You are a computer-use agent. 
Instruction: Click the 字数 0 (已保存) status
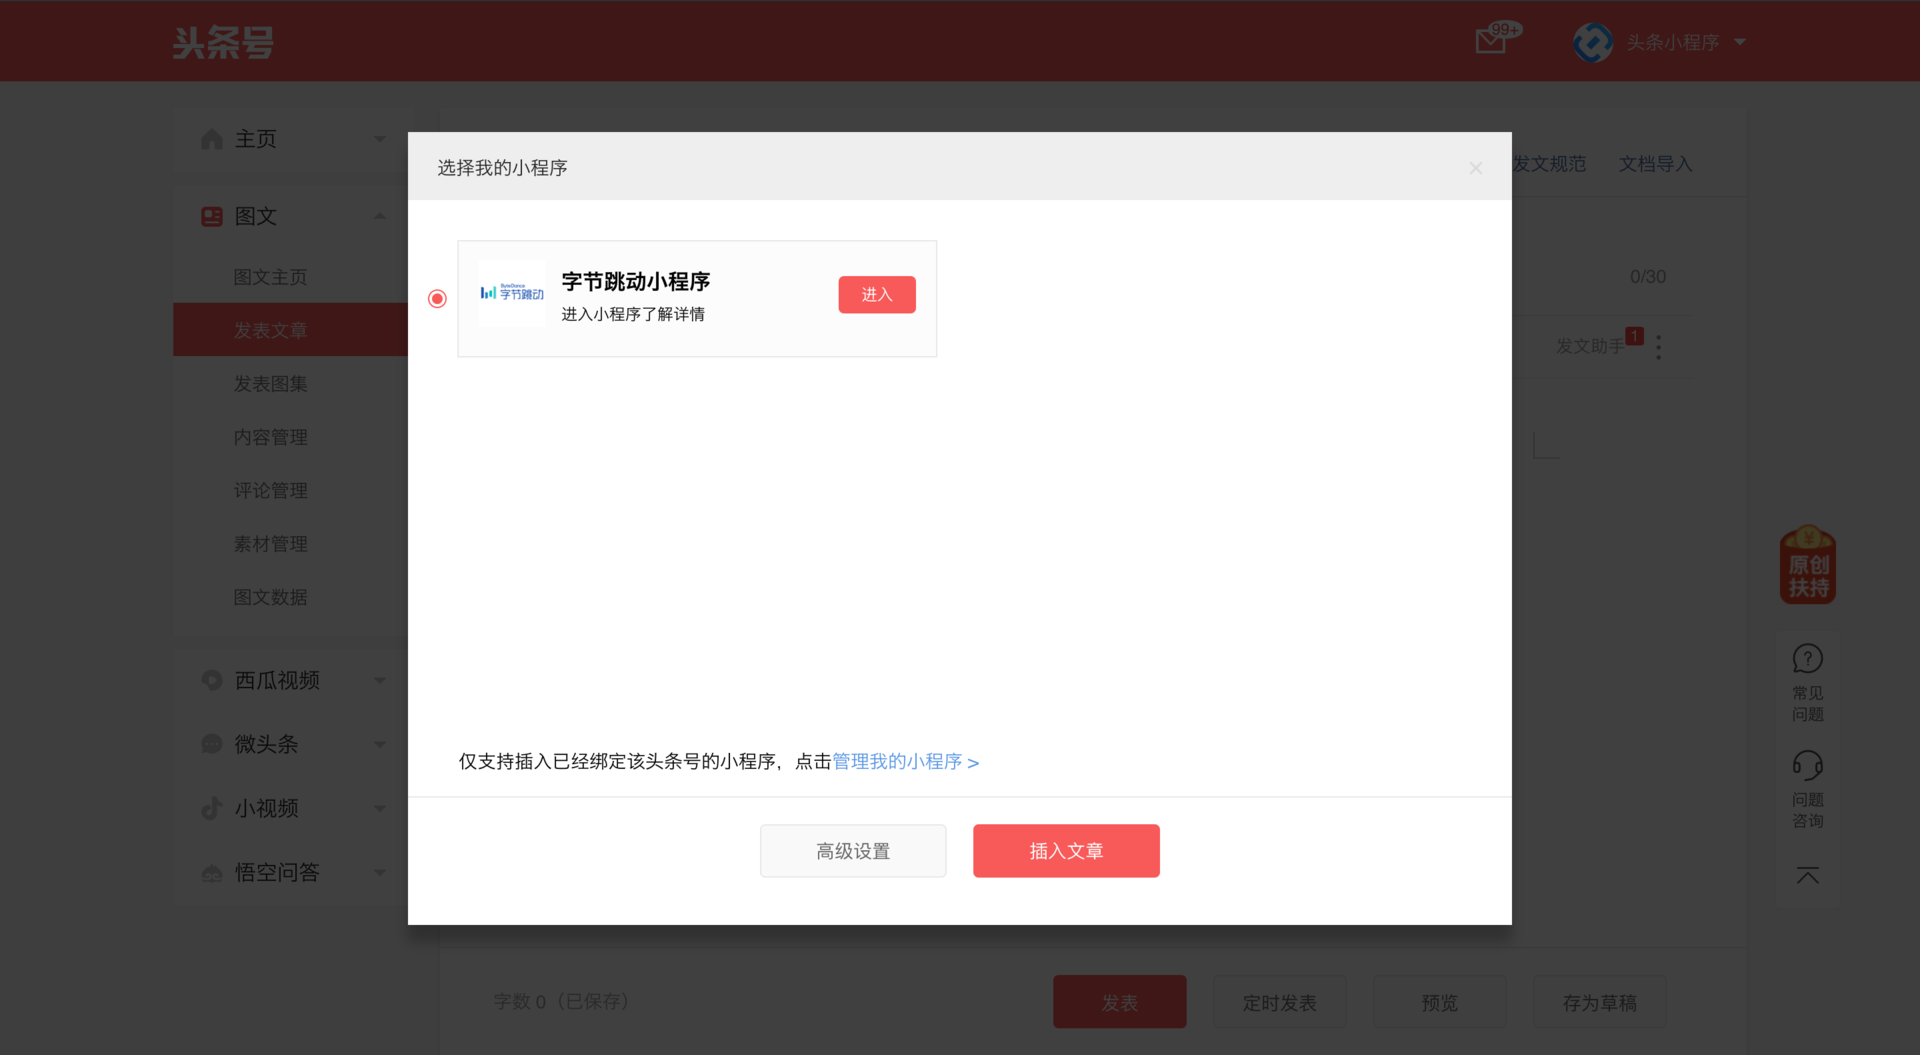point(562,1001)
